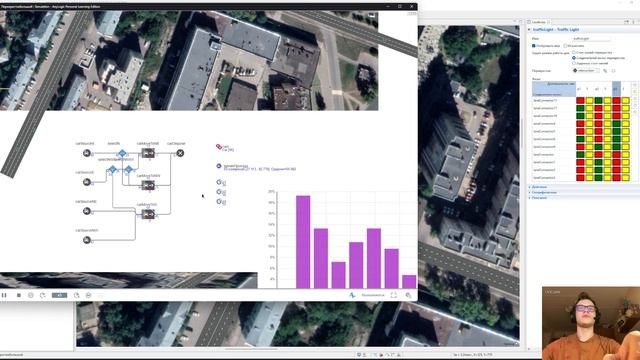Select the topmost car source block
The width and height of the screenshot is (640, 360).
(87, 153)
